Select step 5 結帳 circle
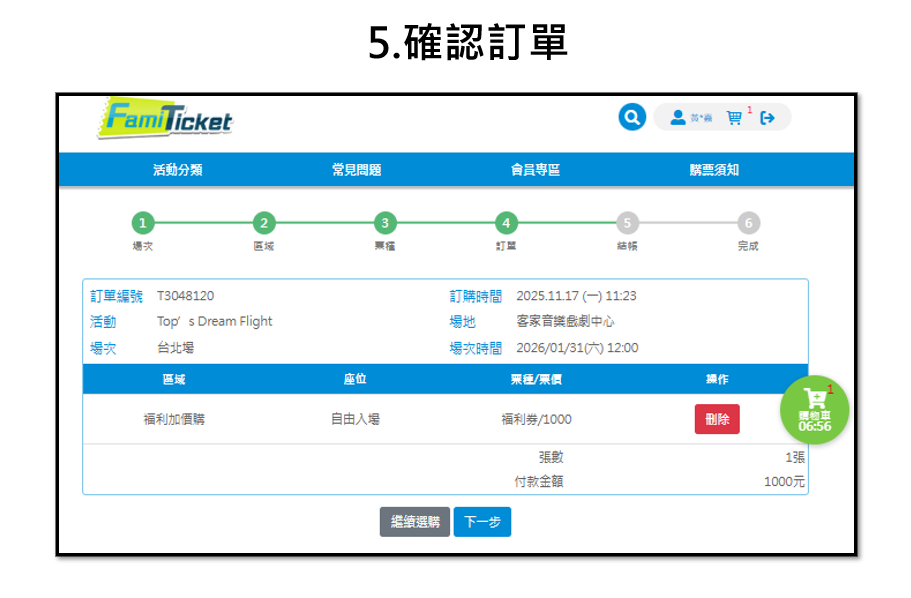 pos(627,223)
